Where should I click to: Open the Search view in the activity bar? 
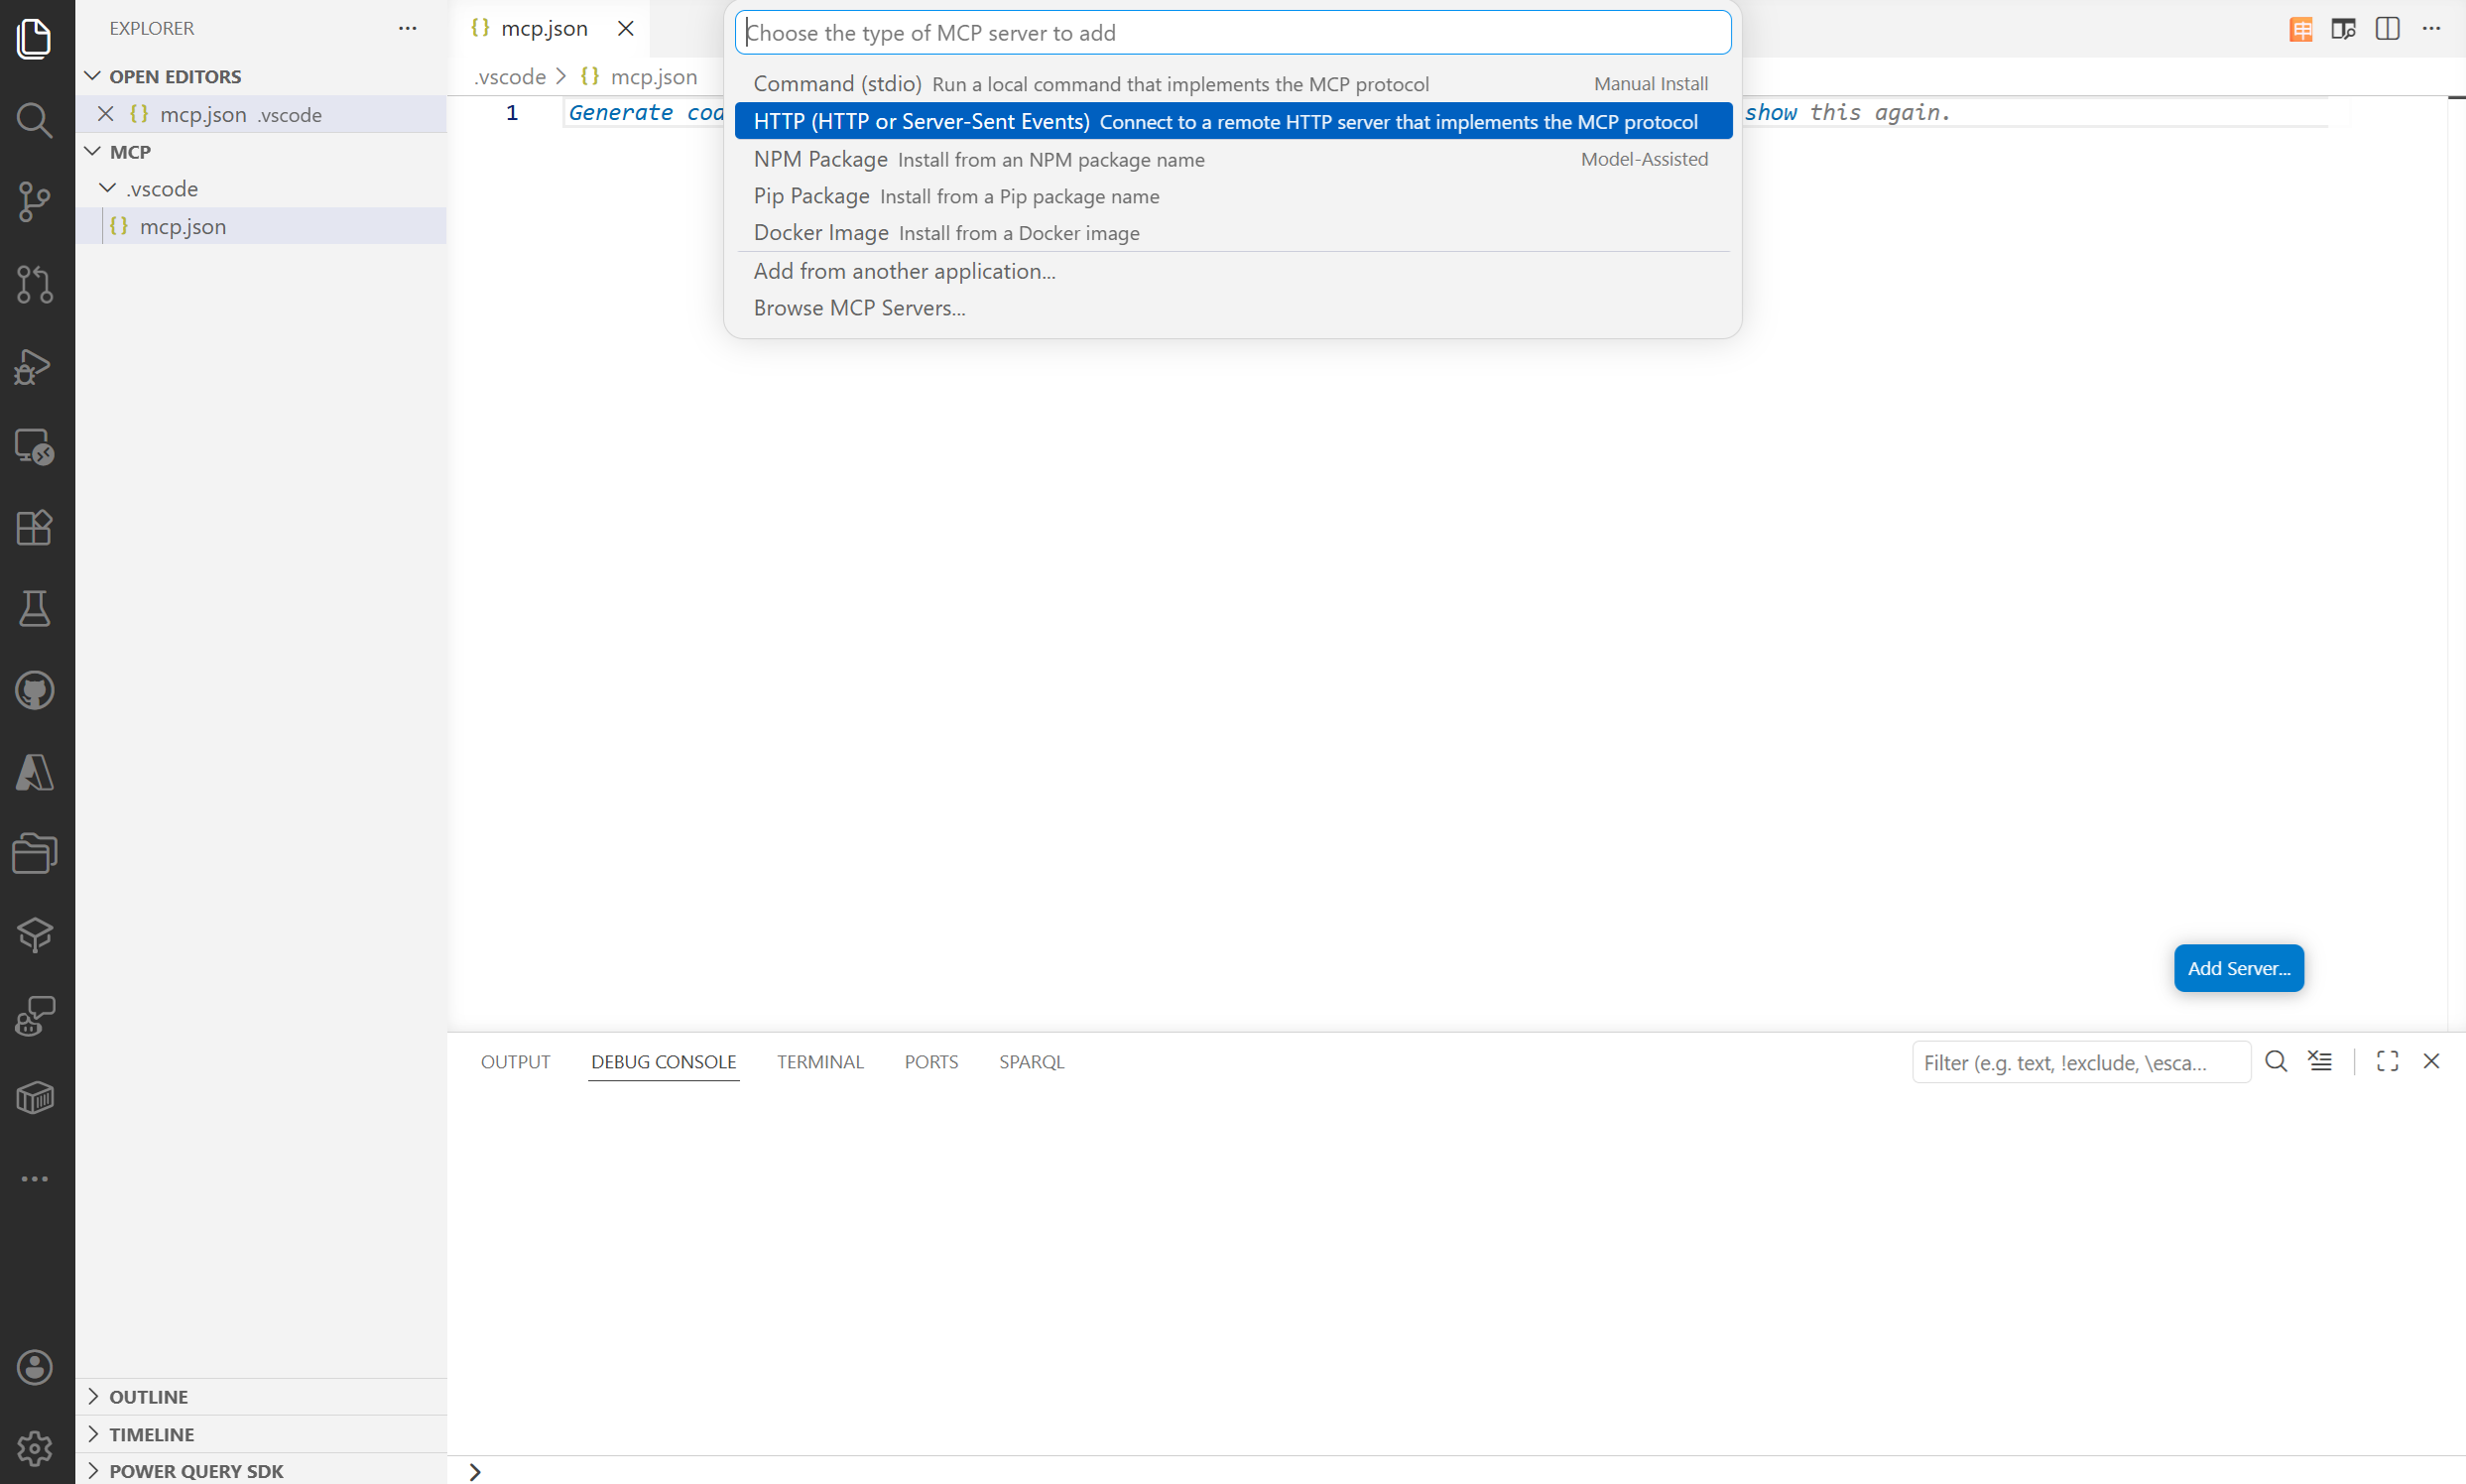pyautogui.click(x=35, y=120)
